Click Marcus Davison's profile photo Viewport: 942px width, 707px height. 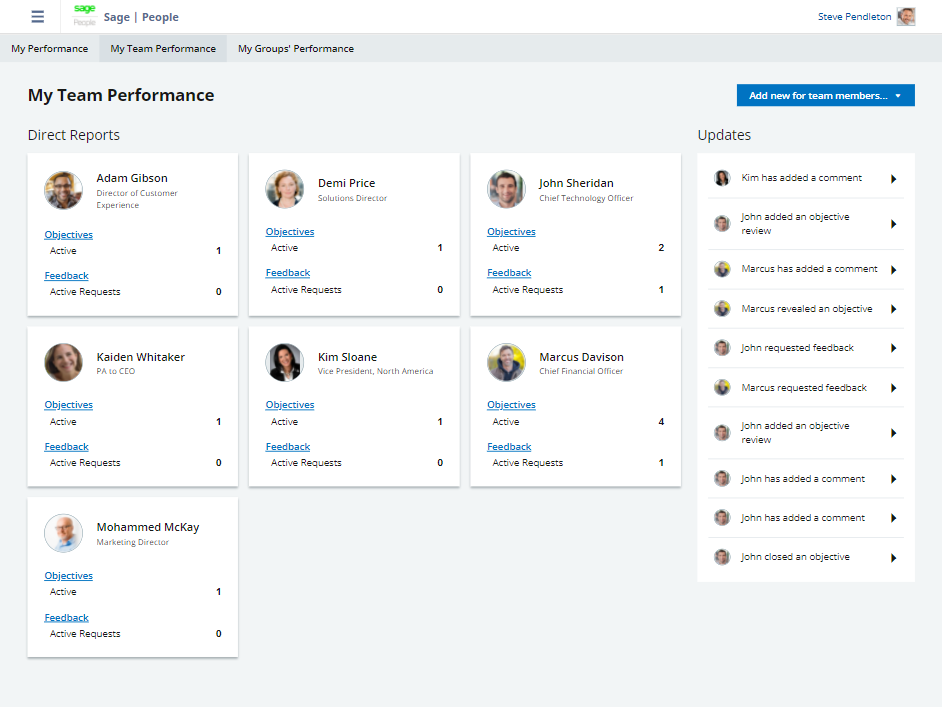pyautogui.click(x=506, y=362)
